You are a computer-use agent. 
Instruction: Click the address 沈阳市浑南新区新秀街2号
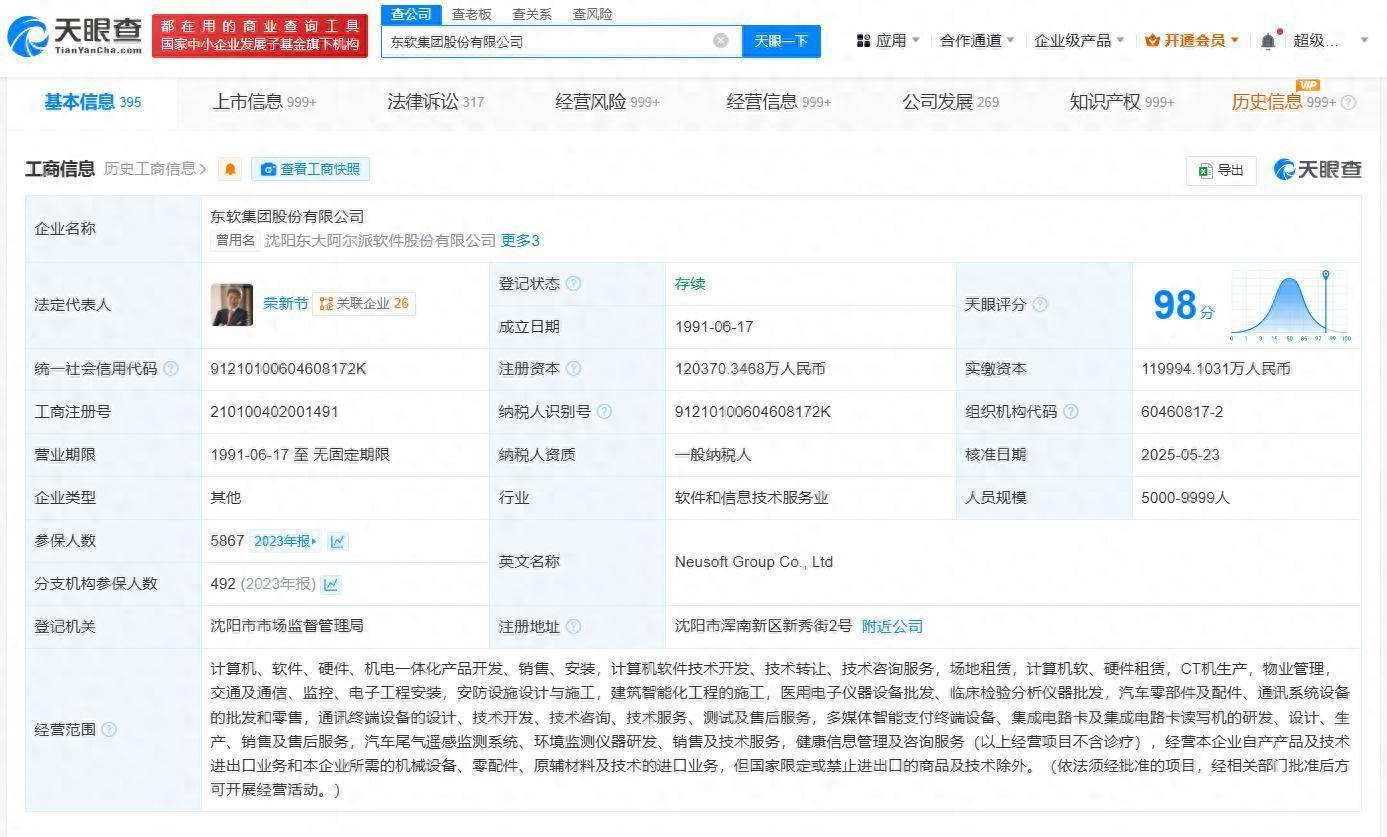(x=764, y=627)
